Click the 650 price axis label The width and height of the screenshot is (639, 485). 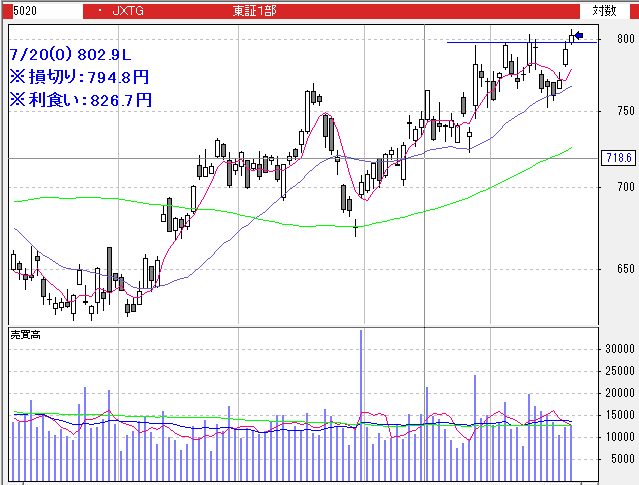626,269
